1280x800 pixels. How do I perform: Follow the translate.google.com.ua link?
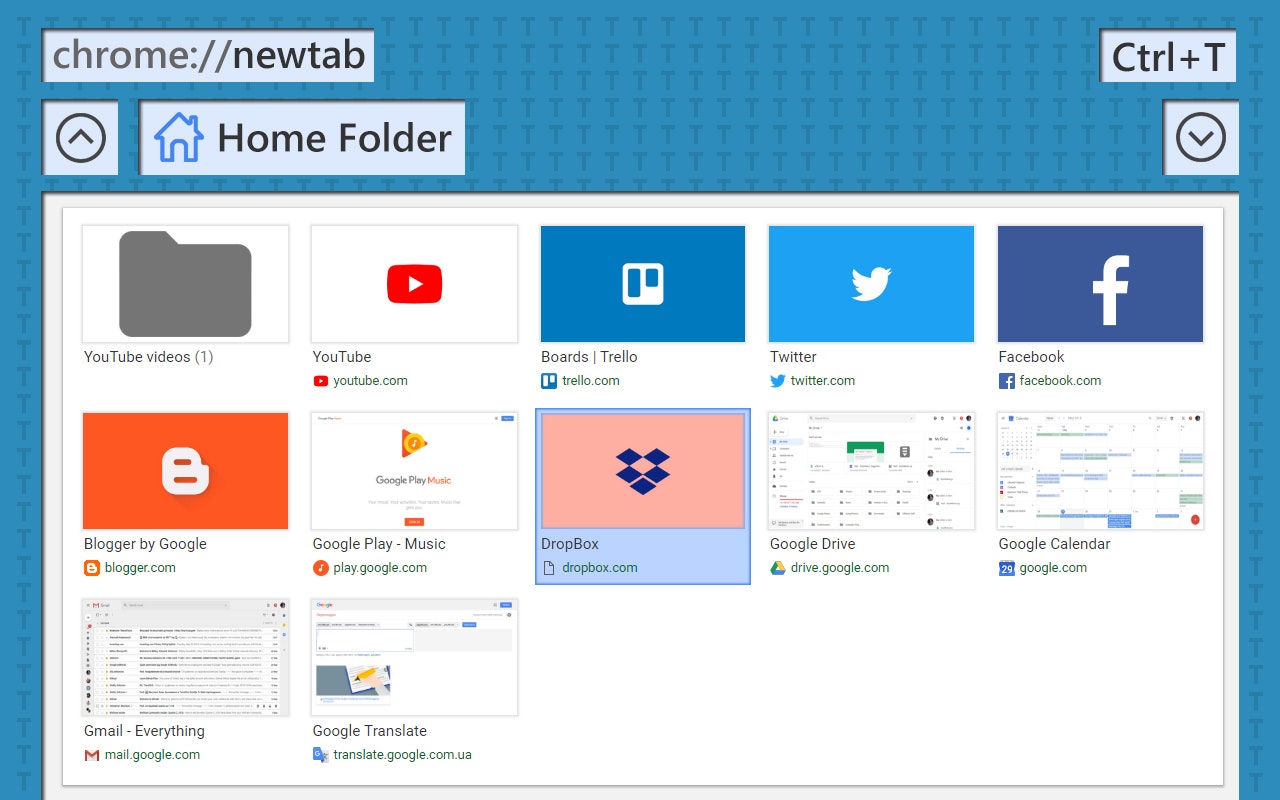(x=400, y=755)
